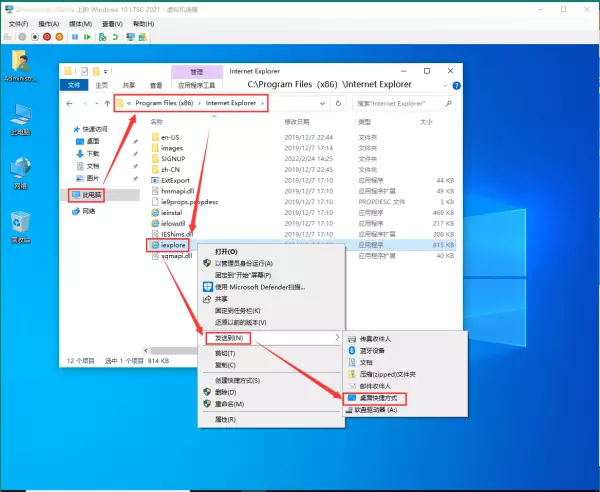Viewport: 600px width, 492px height.
Task: Click the horizontal scrollbar left arrow in Explorer
Action: click(x=146, y=350)
